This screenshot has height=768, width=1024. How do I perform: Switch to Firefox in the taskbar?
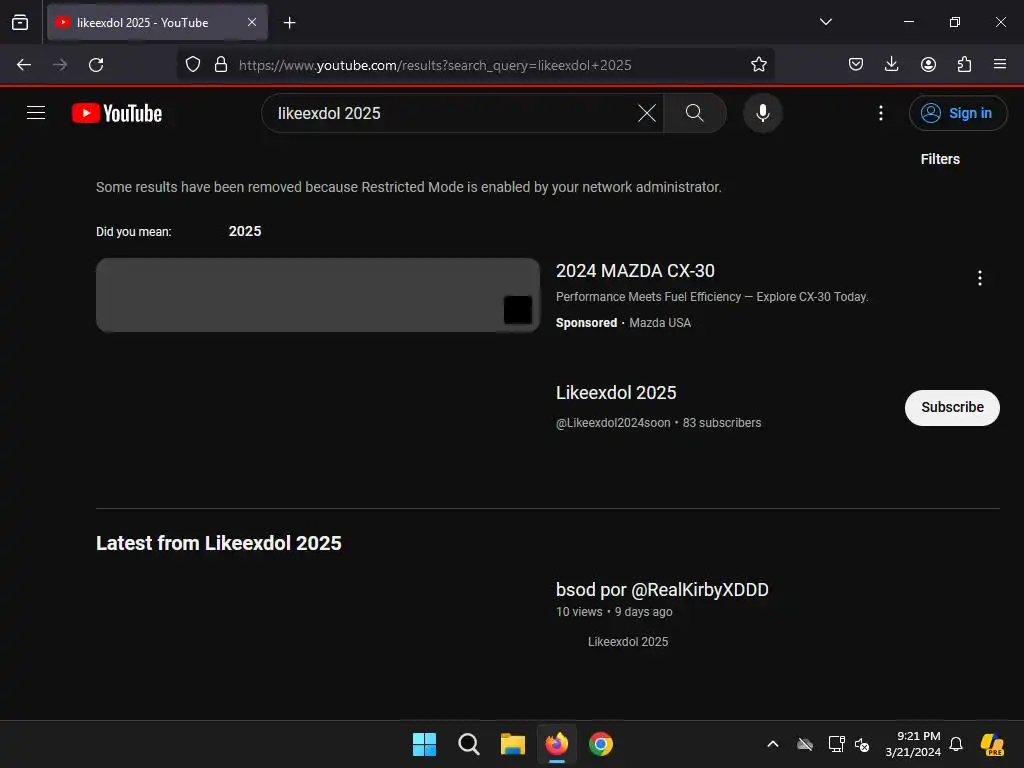coord(556,744)
